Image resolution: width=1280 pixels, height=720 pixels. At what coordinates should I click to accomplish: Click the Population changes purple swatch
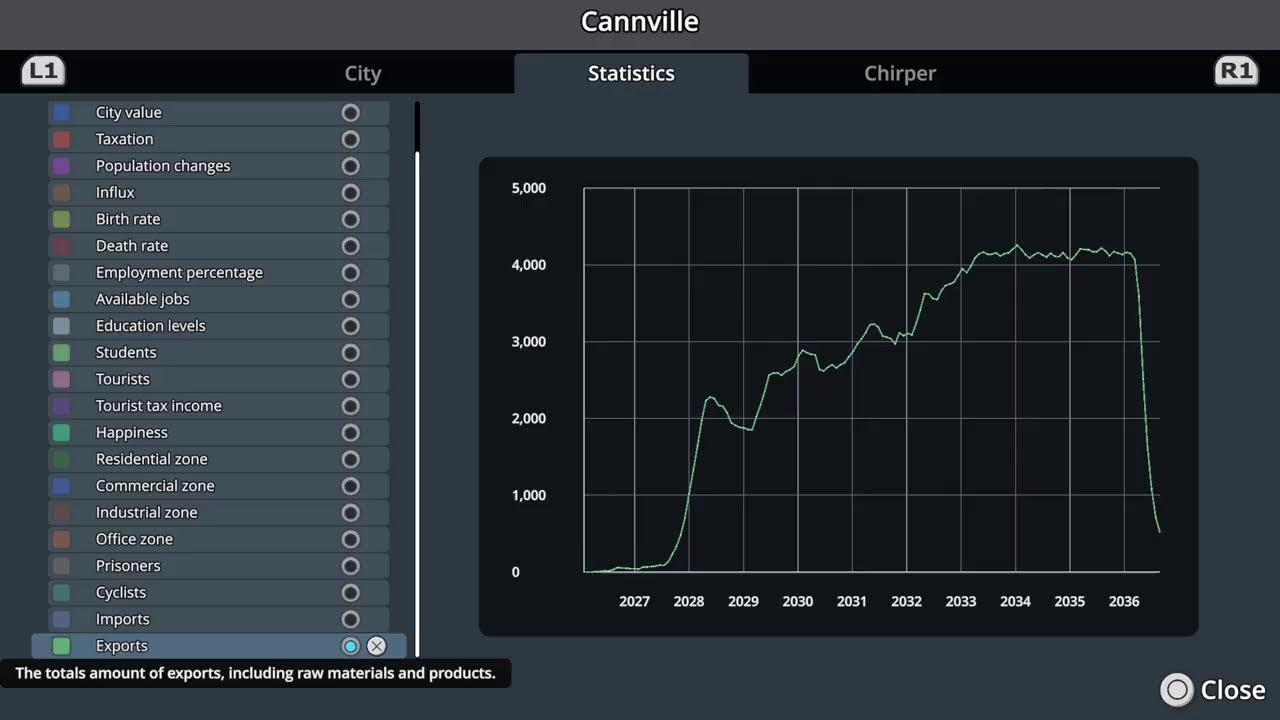tap(62, 166)
